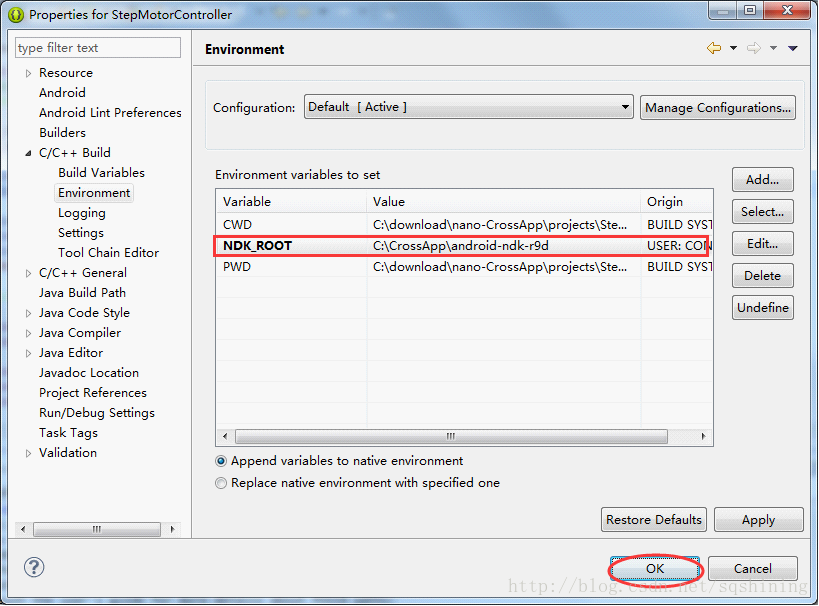Viewport: 819px width, 606px height.
Task: Click the Edit... button
Action: 763,243
